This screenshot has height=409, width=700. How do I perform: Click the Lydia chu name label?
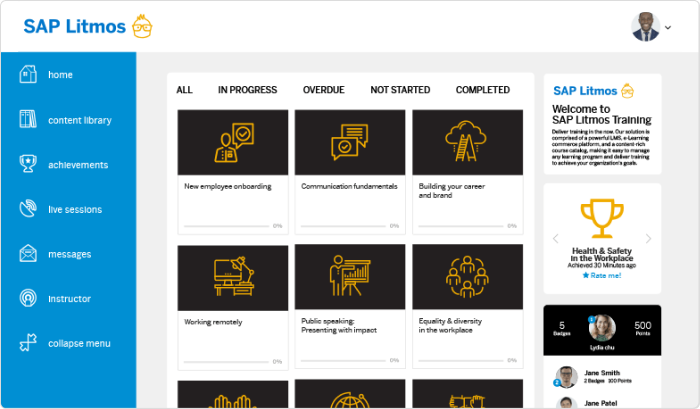click(602, 347)
